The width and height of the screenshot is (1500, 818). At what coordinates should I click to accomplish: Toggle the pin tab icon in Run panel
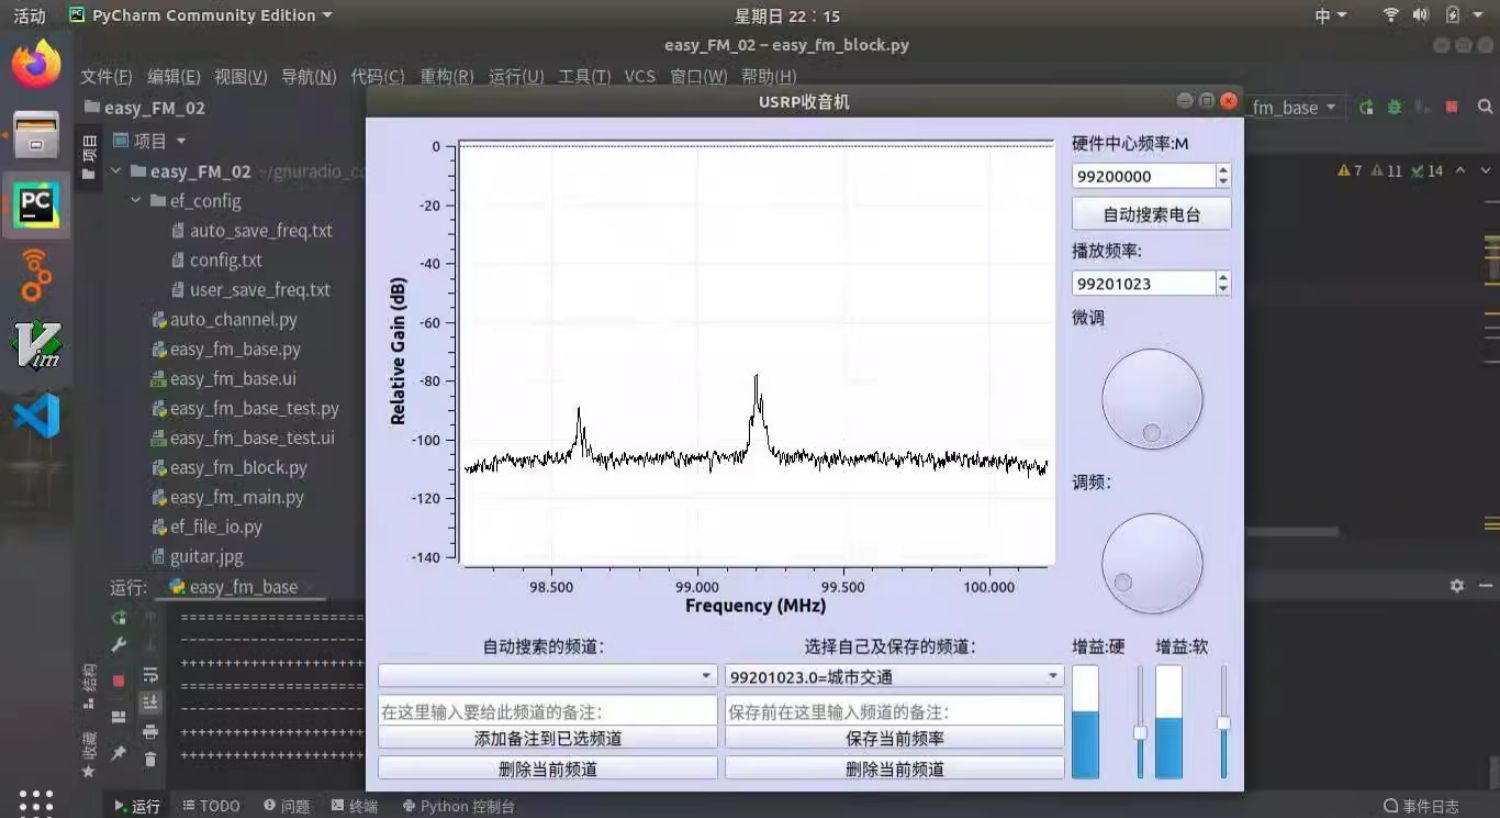point(119,753)
